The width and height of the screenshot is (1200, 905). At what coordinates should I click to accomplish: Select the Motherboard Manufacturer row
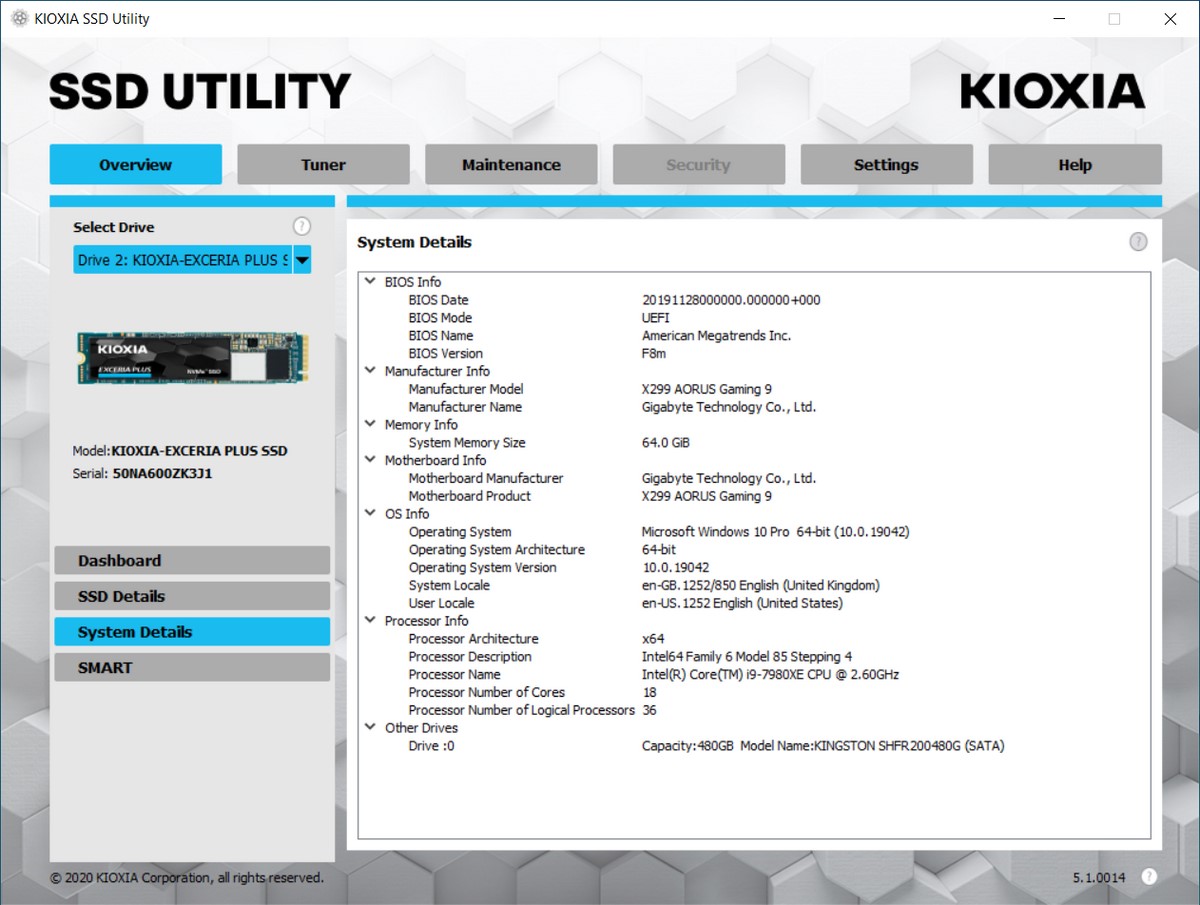point(754,478)
